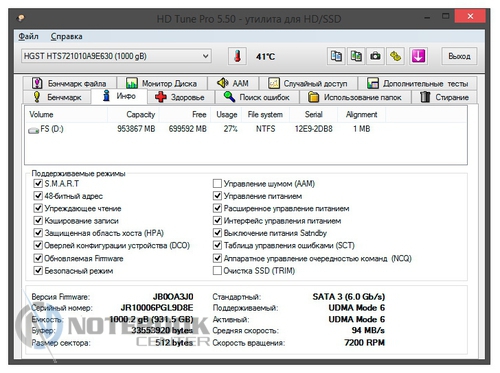Toggle Кэширование записи checkbox

[38, 221]
